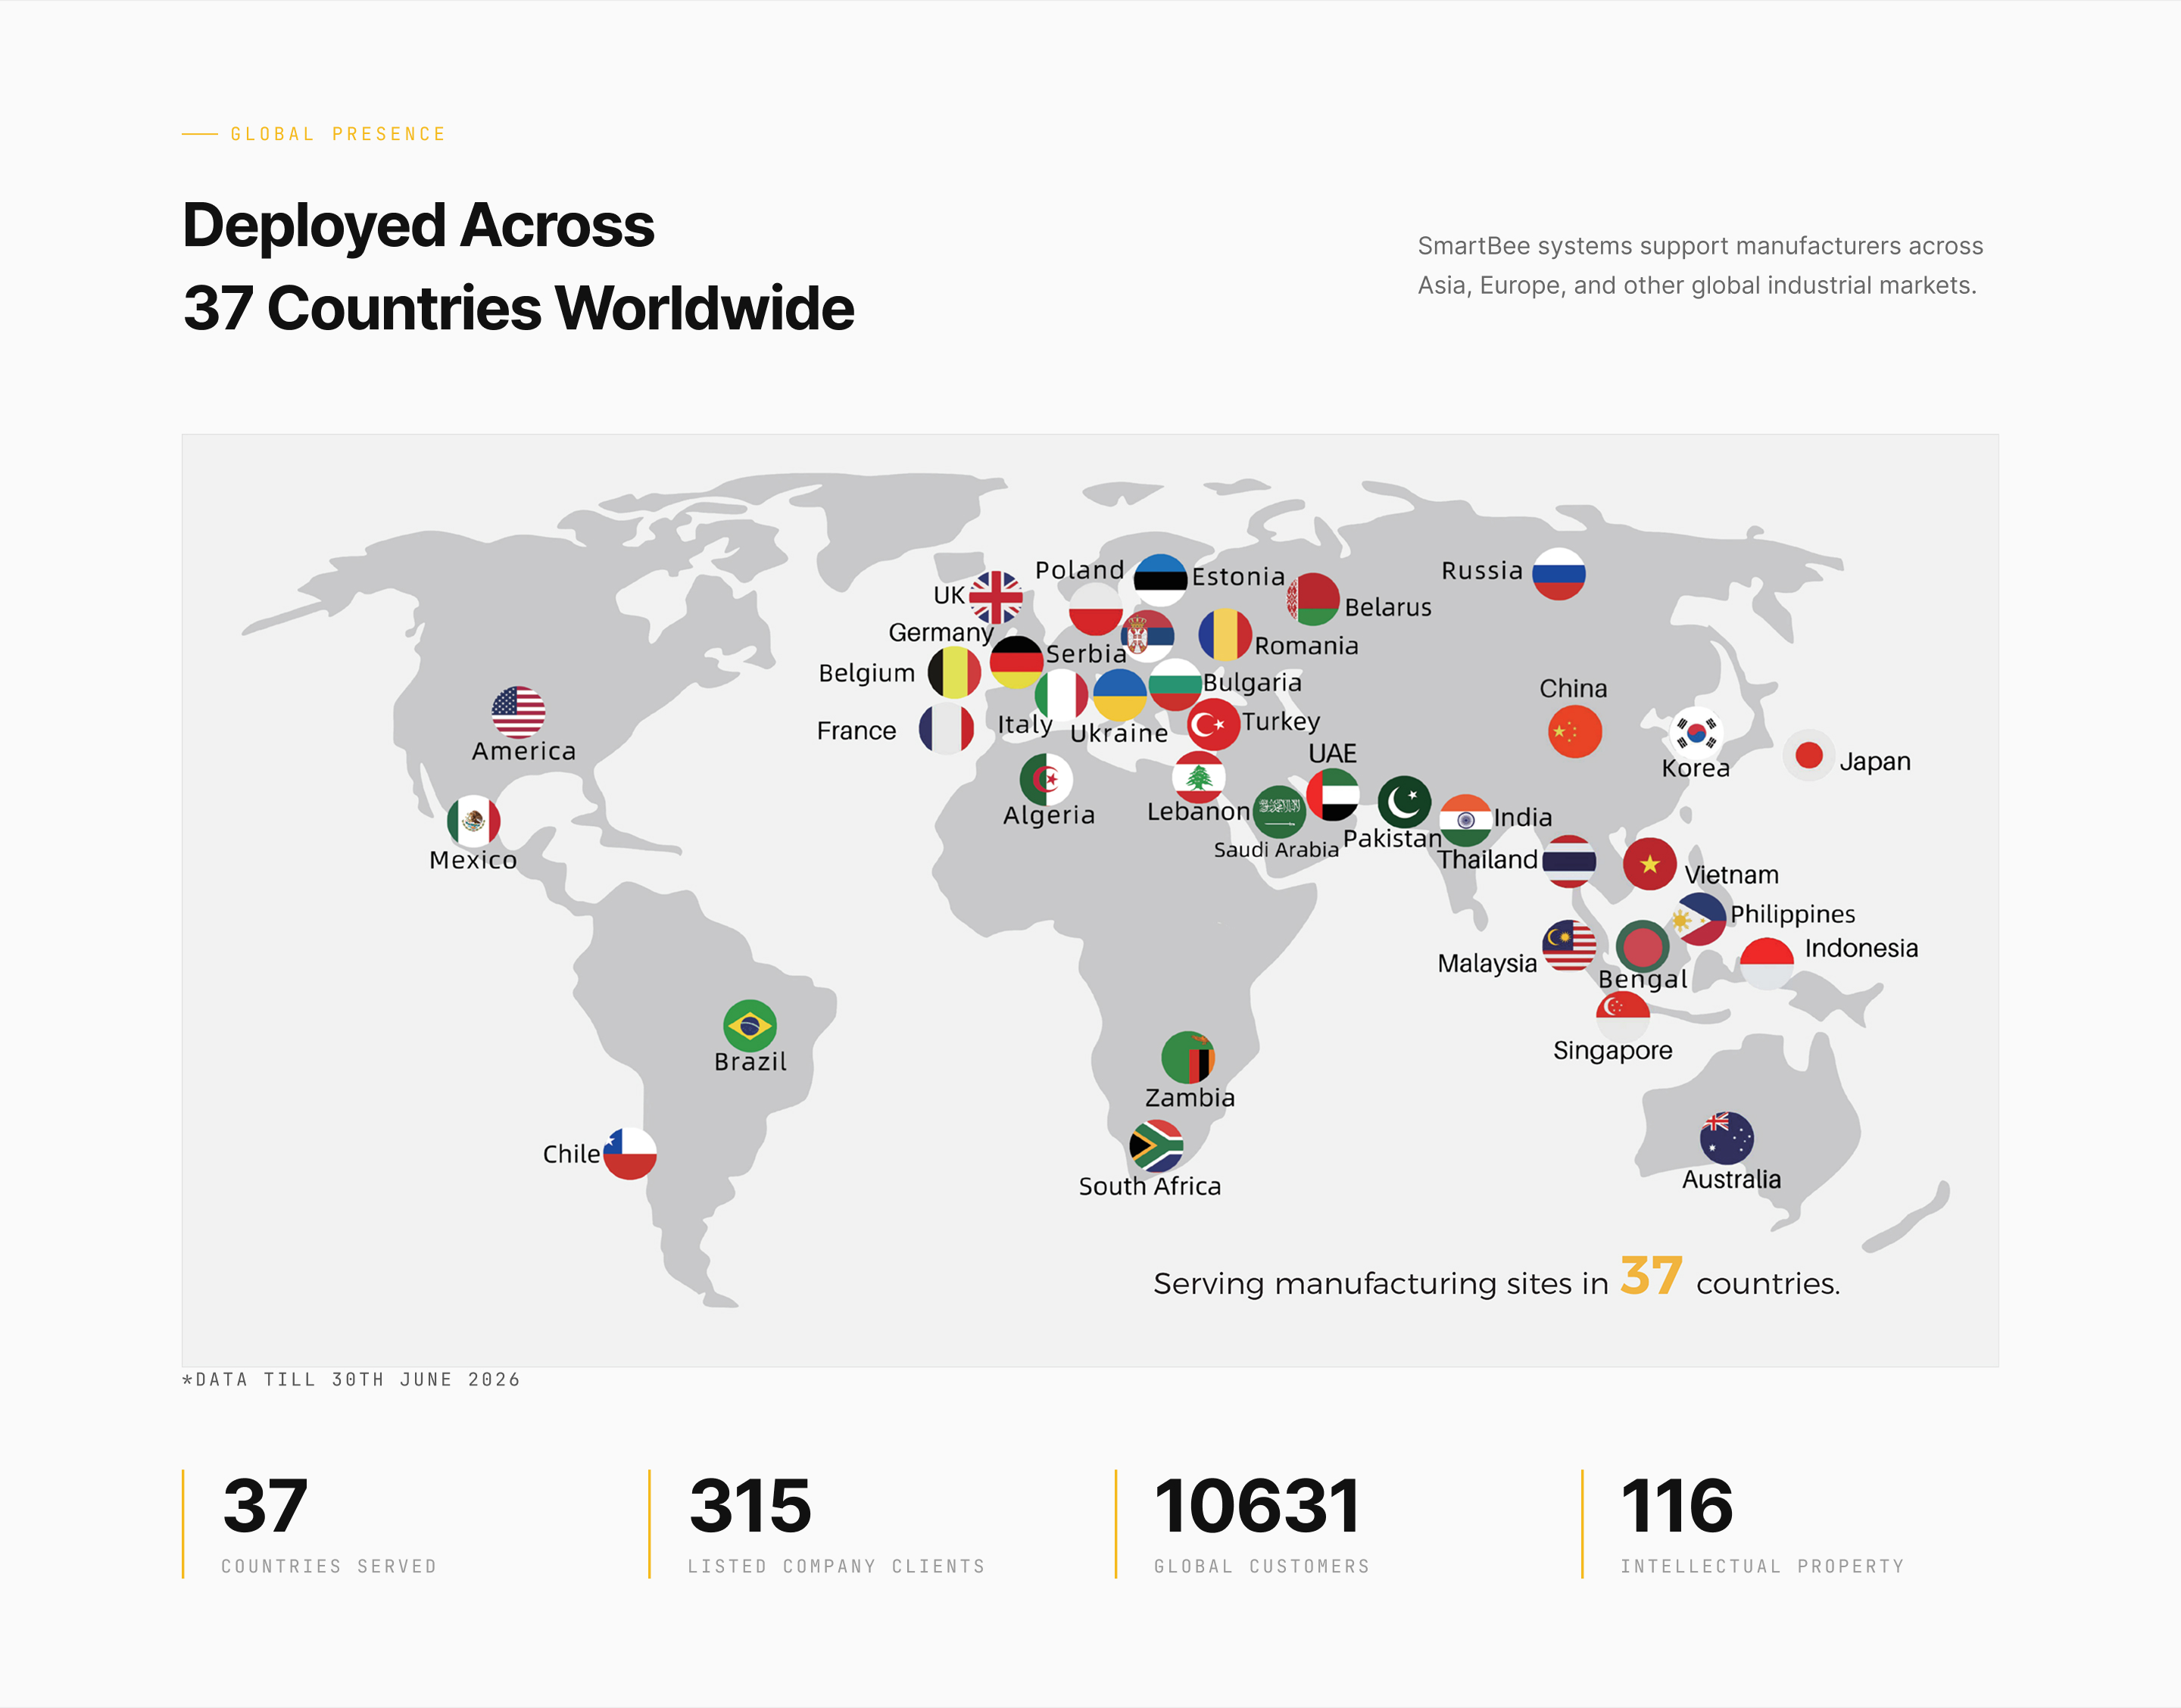Click the Lebanon flag icon
Image resolution: width=2181 pixels, height=1708 pixels.
pos(1198,778)
